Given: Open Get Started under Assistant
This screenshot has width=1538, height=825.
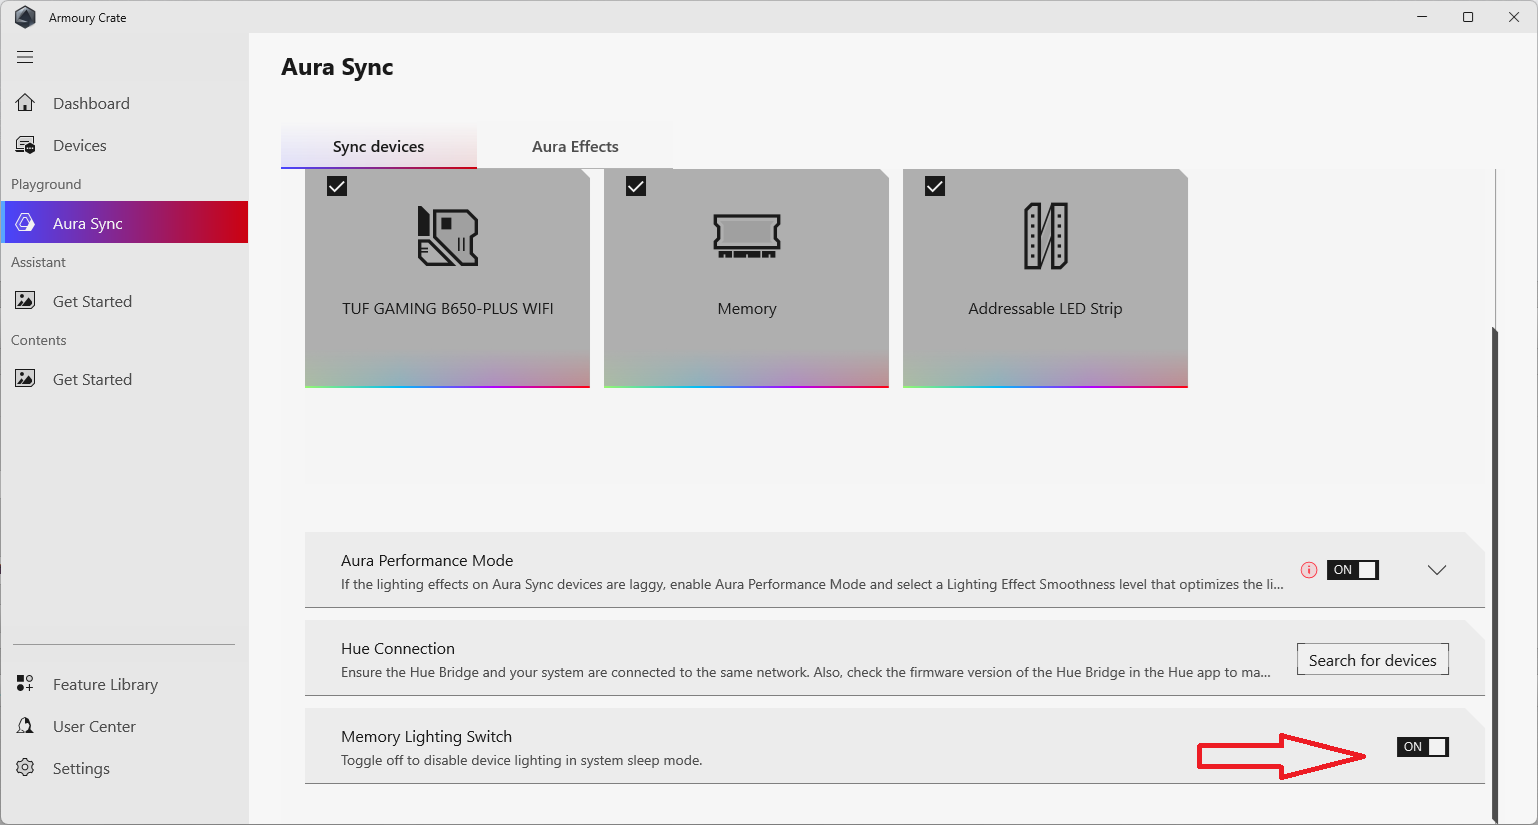Looking at the screenshot, I should 125,301.
